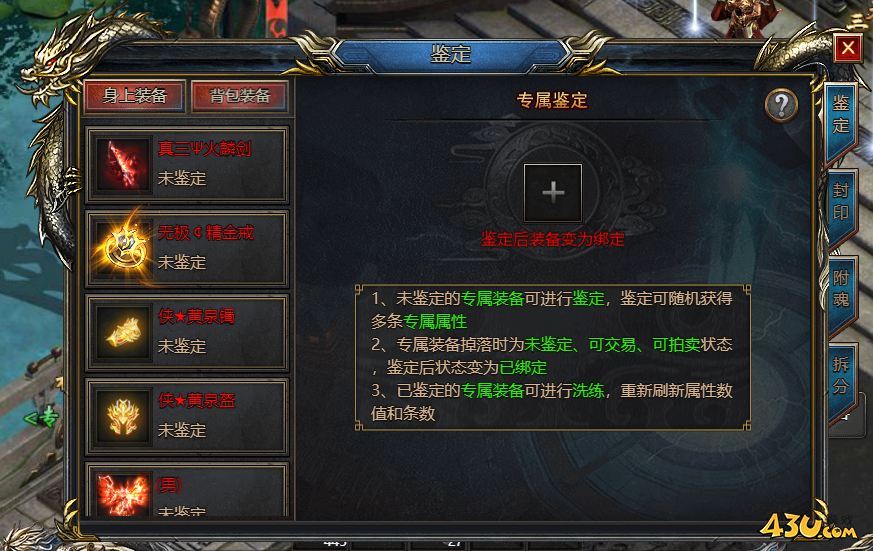The image size is (873, 551).
Task: Click the 专属鉴定 heading
Action: pos(552,101)
